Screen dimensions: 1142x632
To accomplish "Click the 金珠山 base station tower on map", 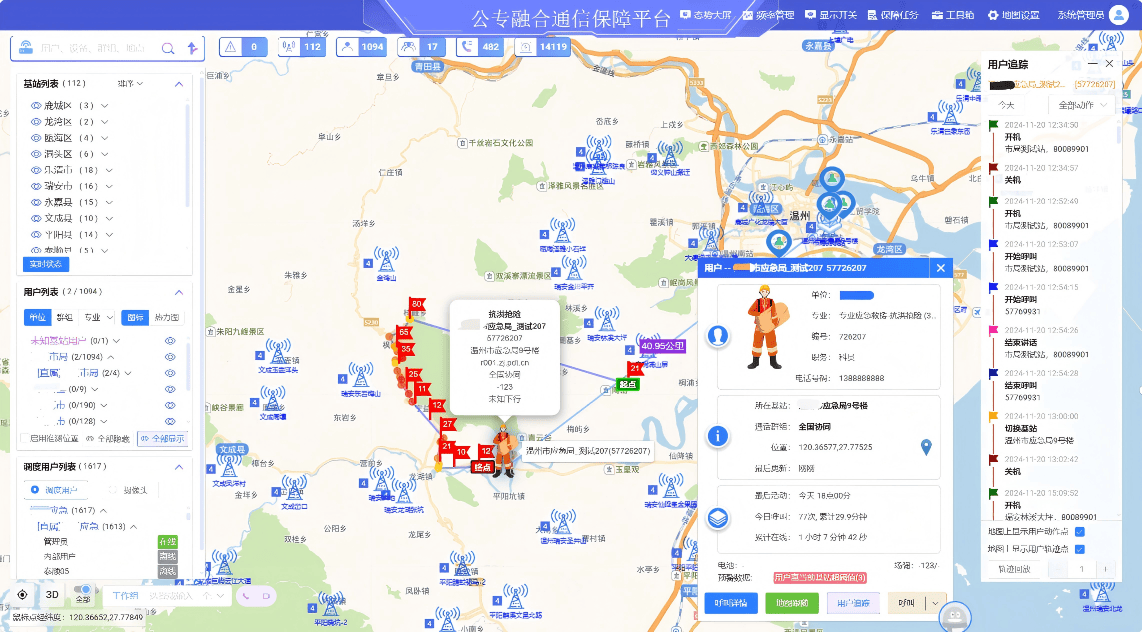I will tap(389, 265).
